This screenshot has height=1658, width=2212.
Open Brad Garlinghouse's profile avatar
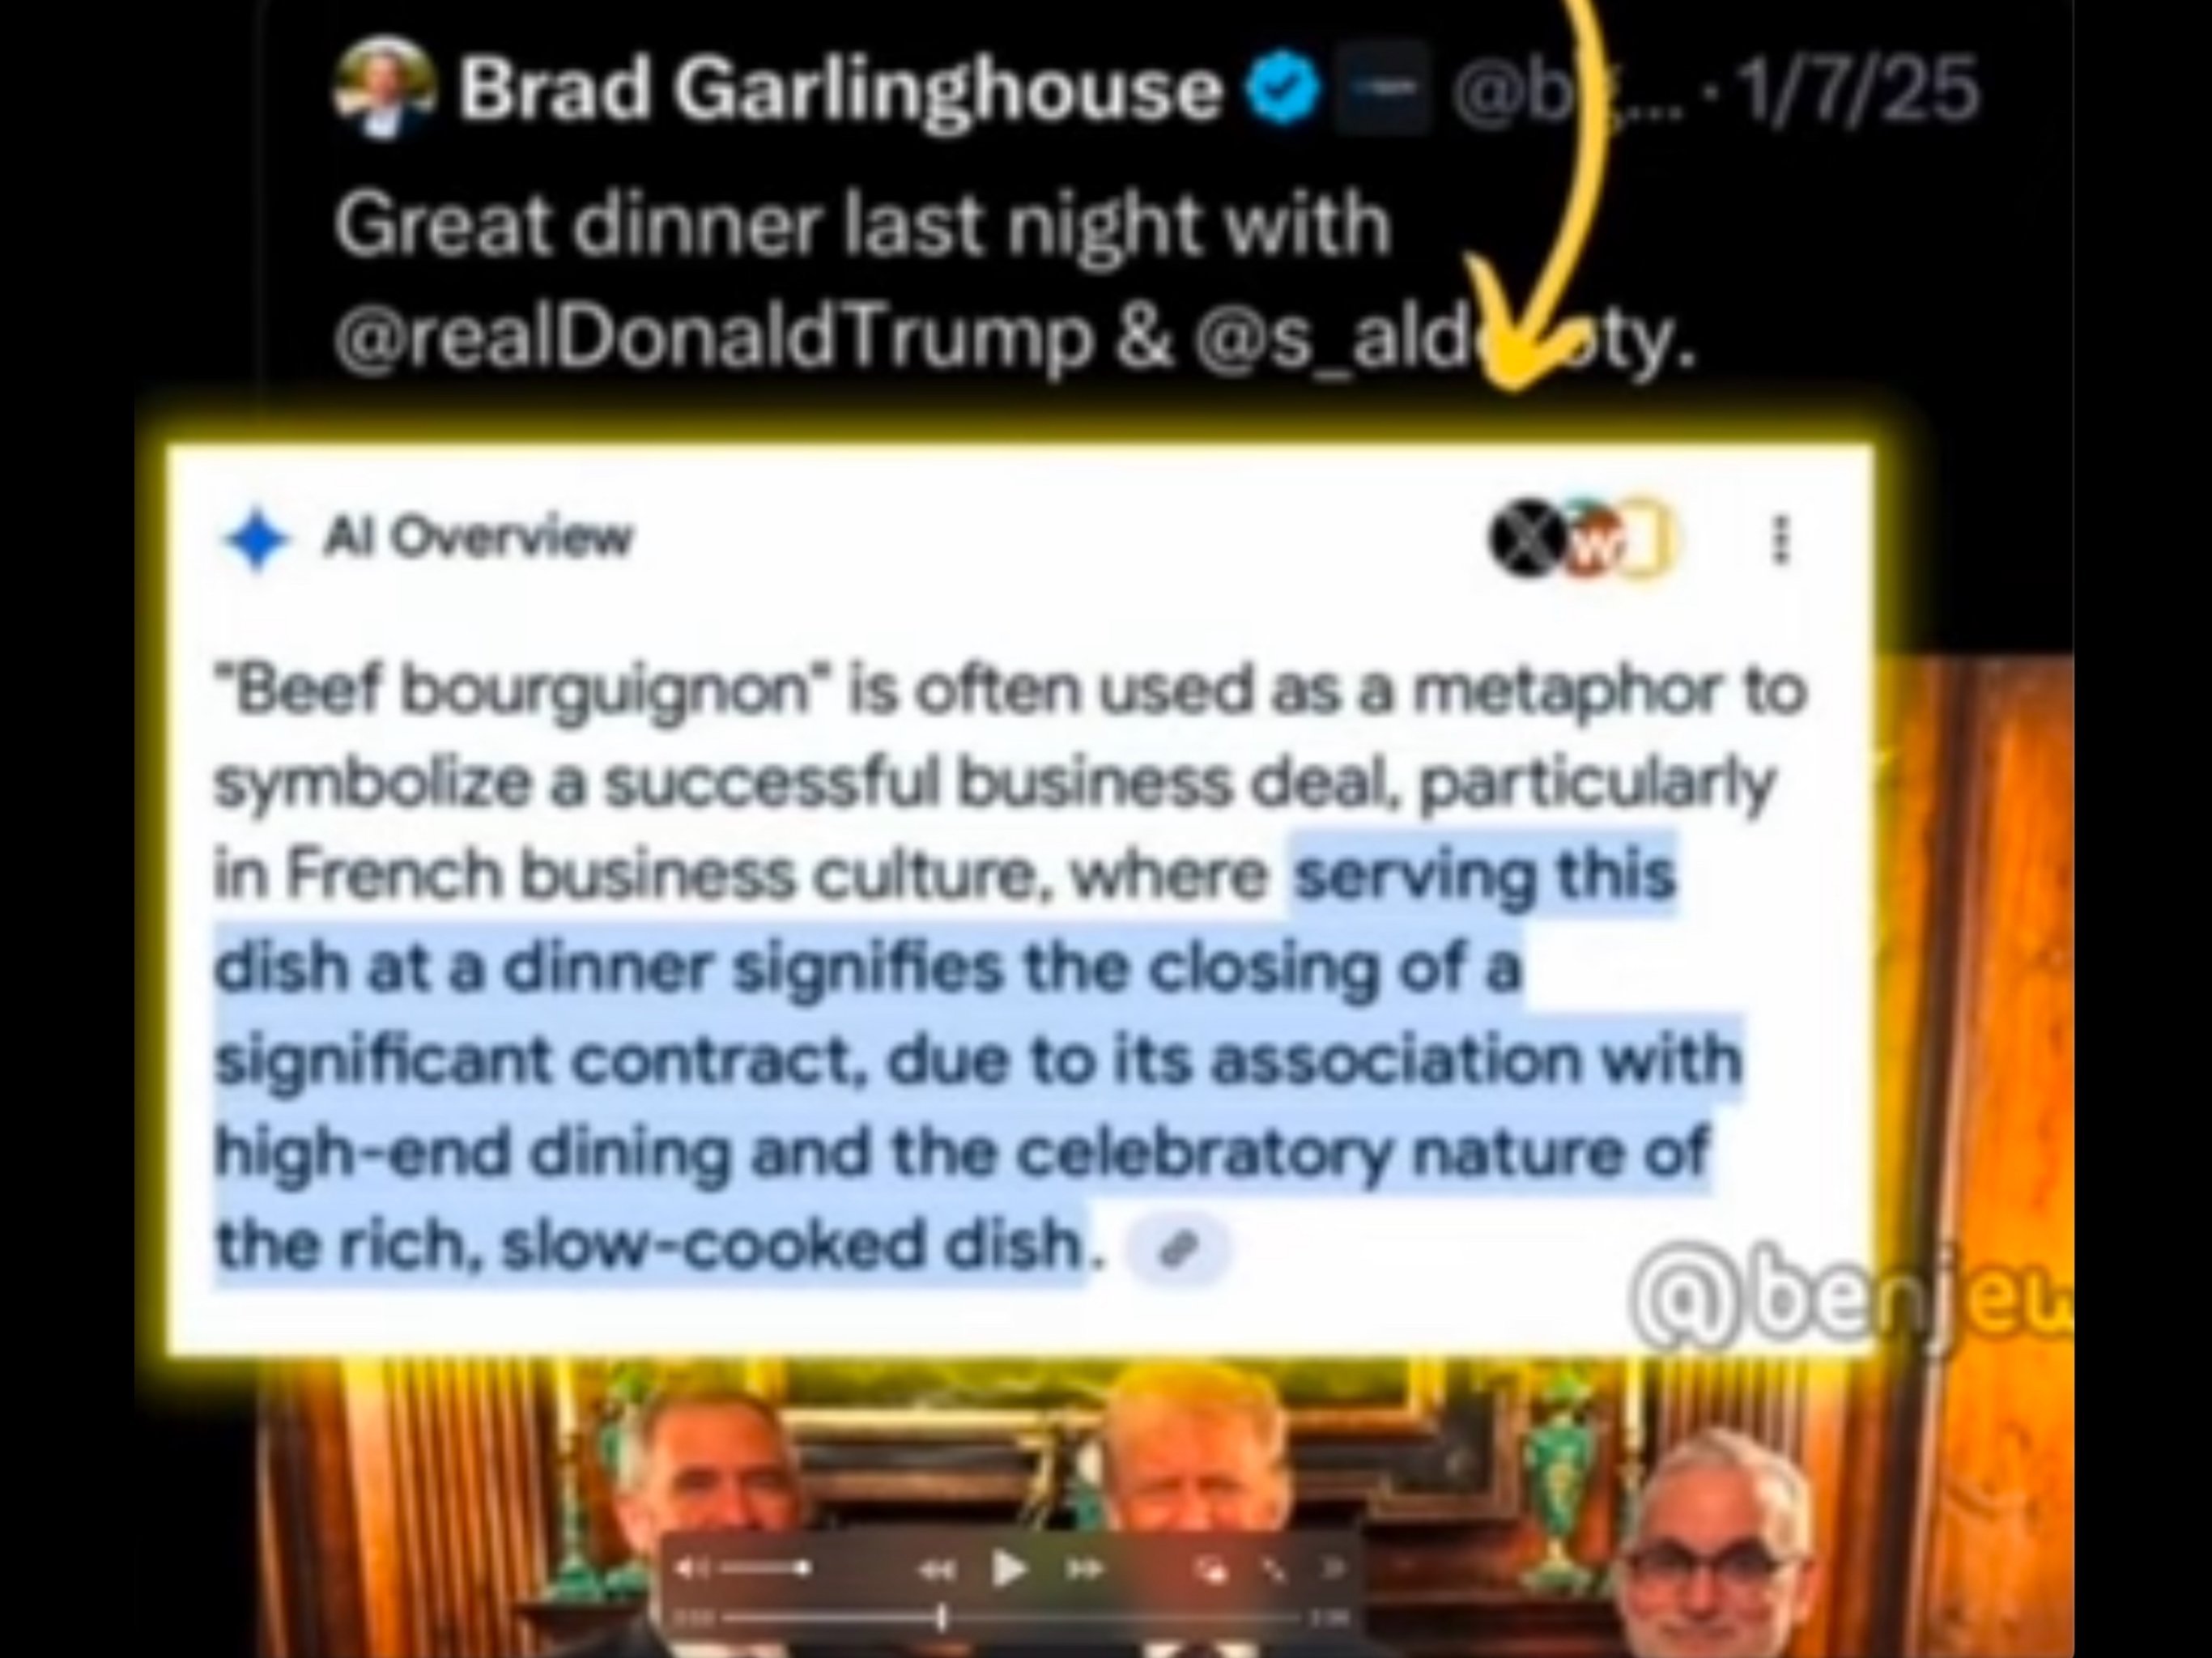384,88
